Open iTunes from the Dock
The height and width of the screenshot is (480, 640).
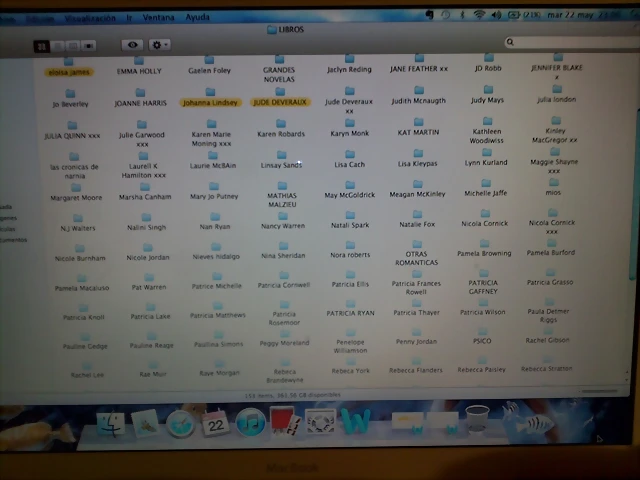click(250, 422)
